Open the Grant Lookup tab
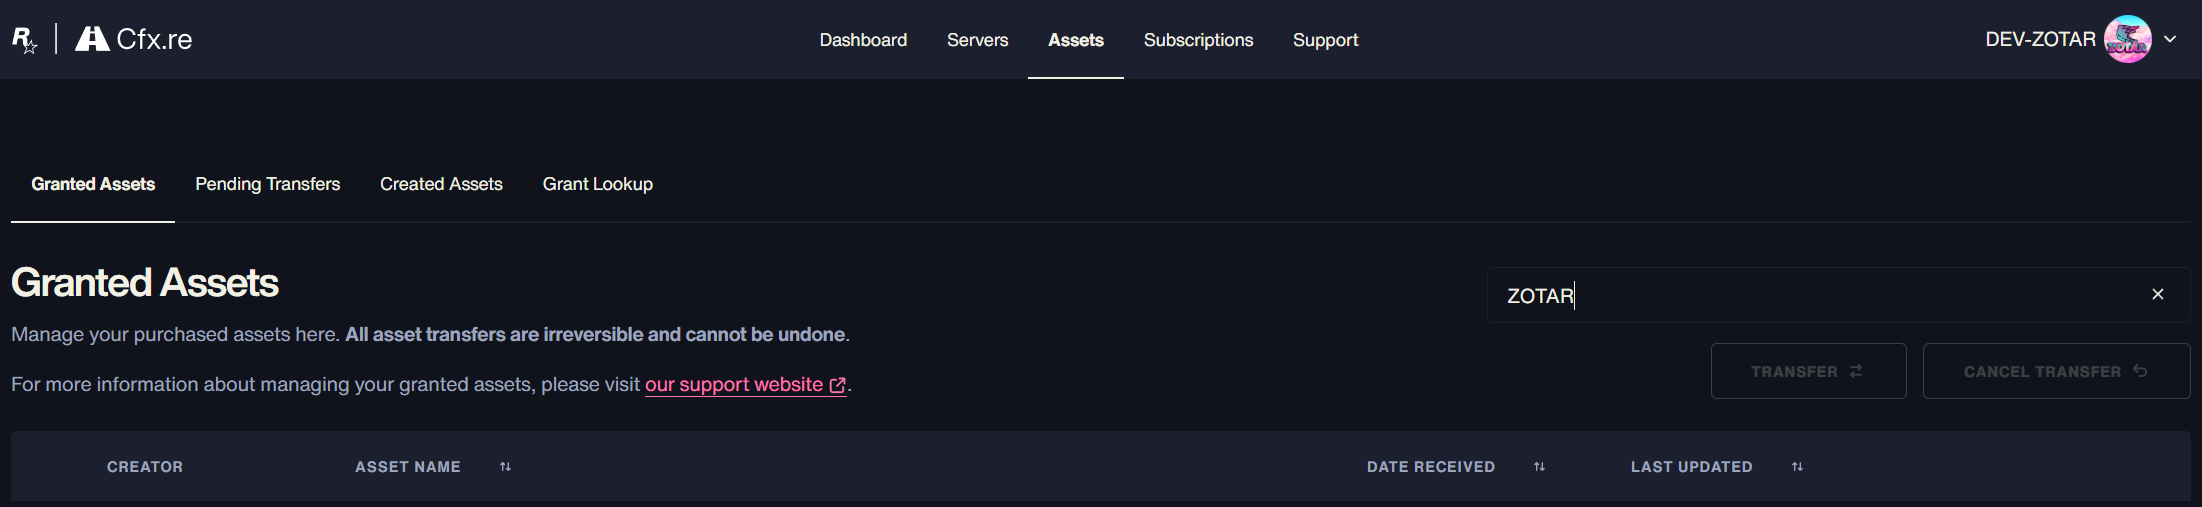Image resolution: width=2202 pixels, height=507 pixels. [597, 184]
